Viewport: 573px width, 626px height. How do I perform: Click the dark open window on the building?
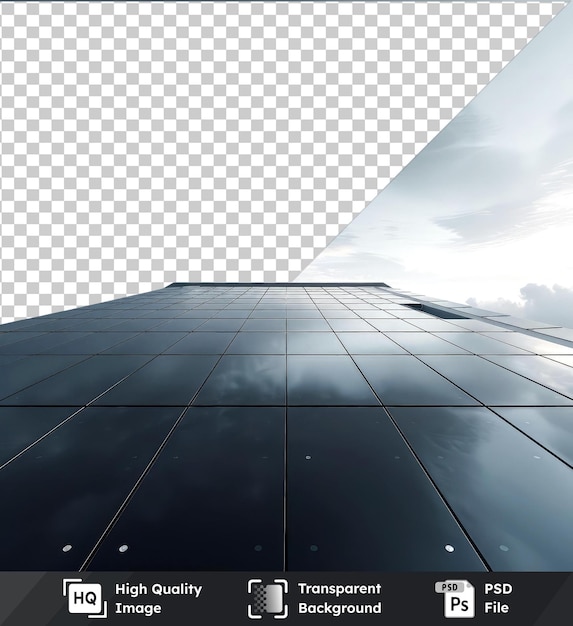tap(435, 311)
